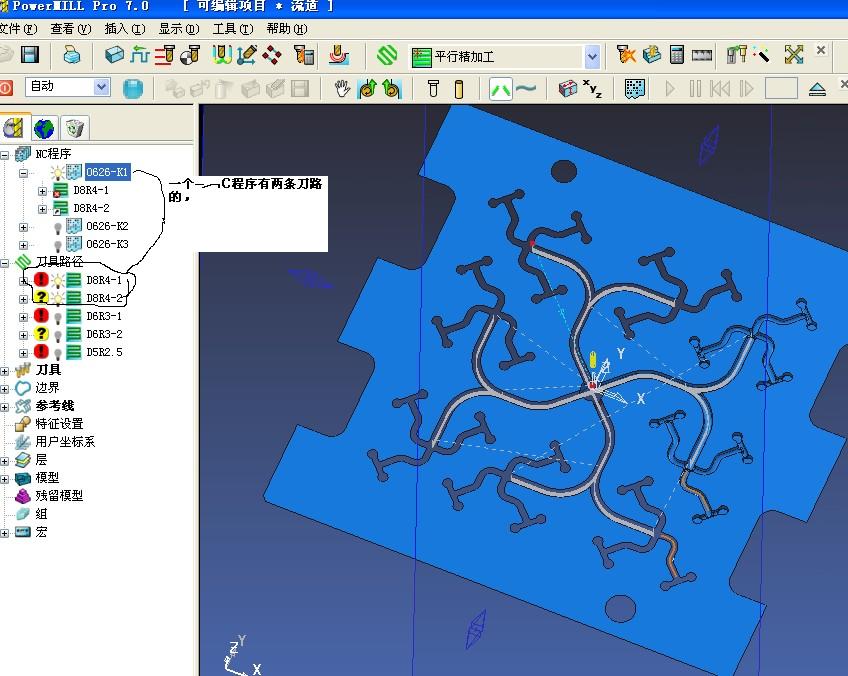Toggle light bulb for 0626-K3 program
The height and width of the screenshot is (676, 848).
58,246
